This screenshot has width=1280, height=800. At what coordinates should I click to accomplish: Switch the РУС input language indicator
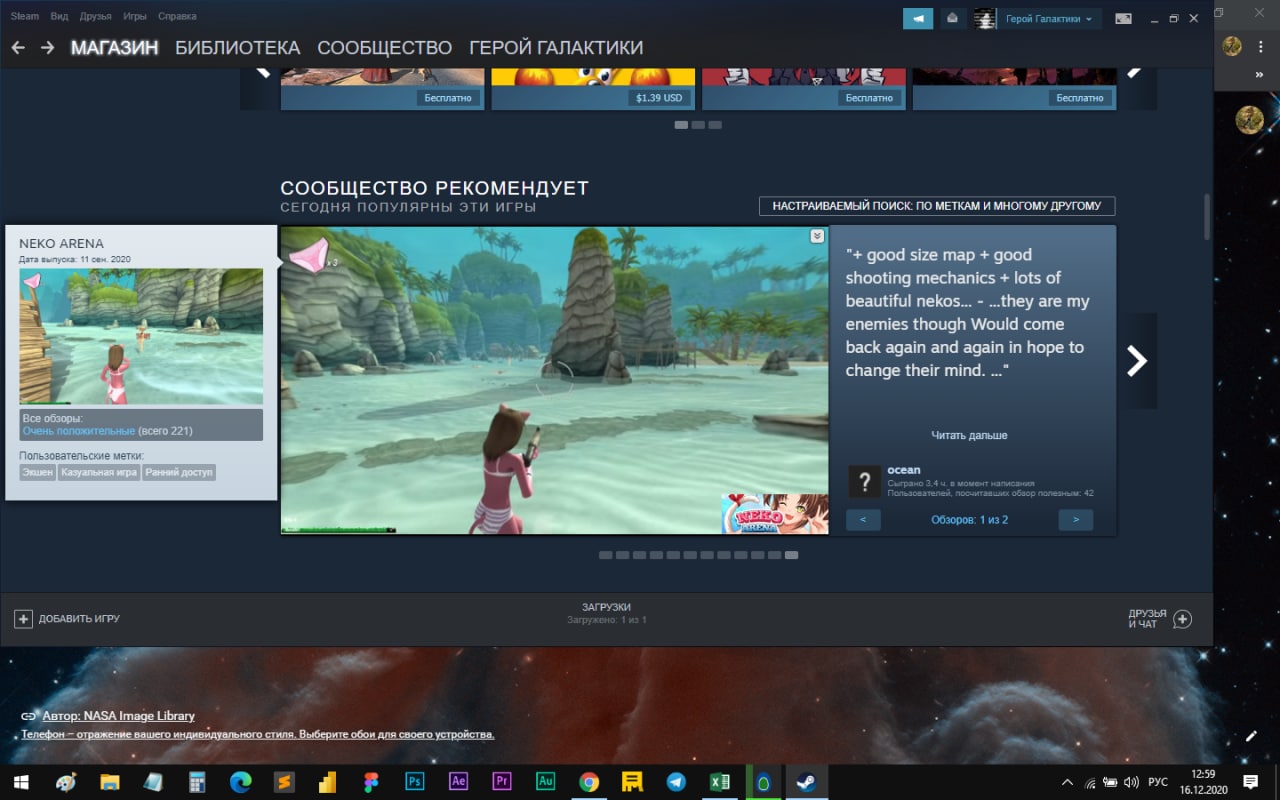click(x=1156, y=782)
